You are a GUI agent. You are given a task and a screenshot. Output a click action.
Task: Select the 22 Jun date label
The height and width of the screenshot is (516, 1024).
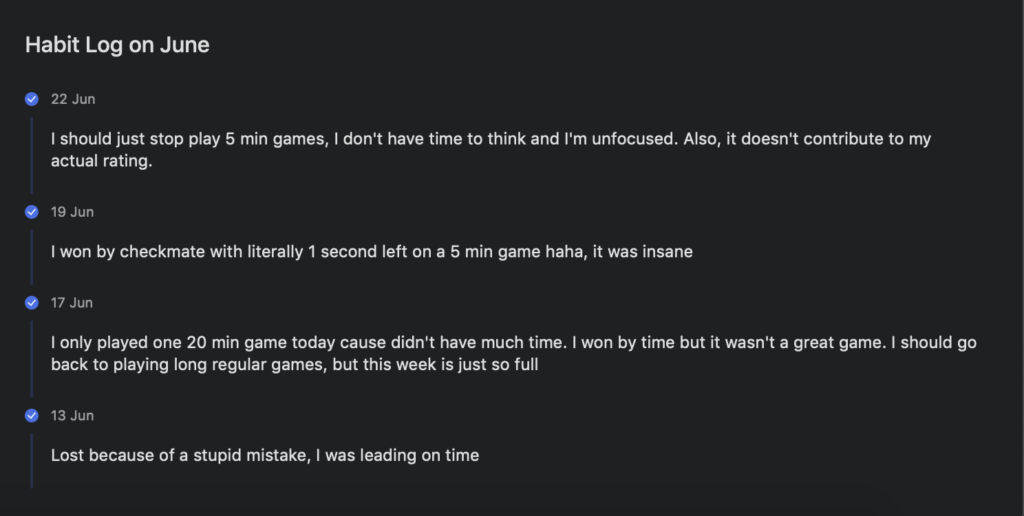click(73, 99)
